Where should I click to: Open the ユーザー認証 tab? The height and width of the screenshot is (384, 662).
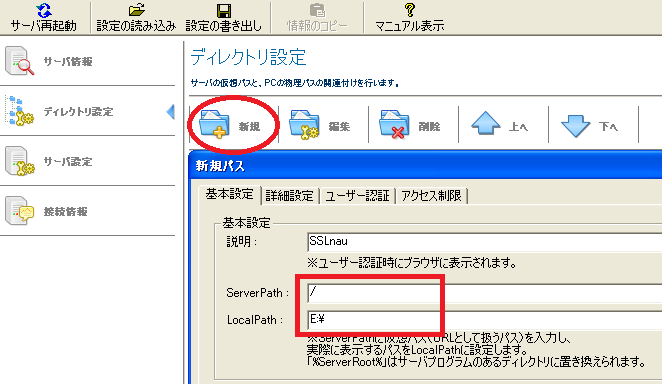(x=357, y=196)
